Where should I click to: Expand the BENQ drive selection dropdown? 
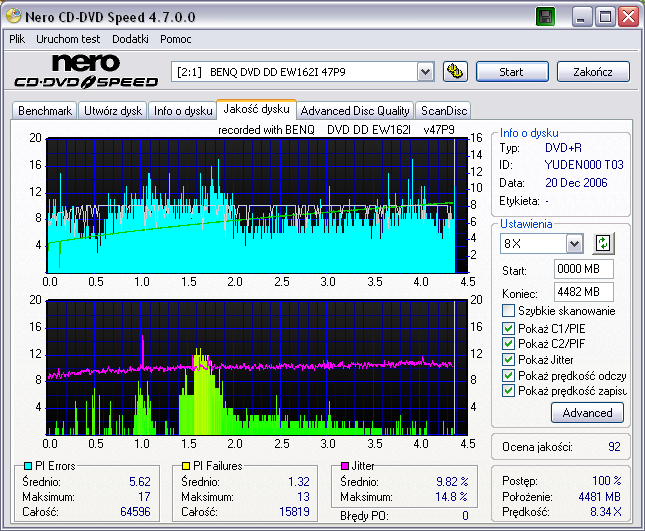(425, 72)
